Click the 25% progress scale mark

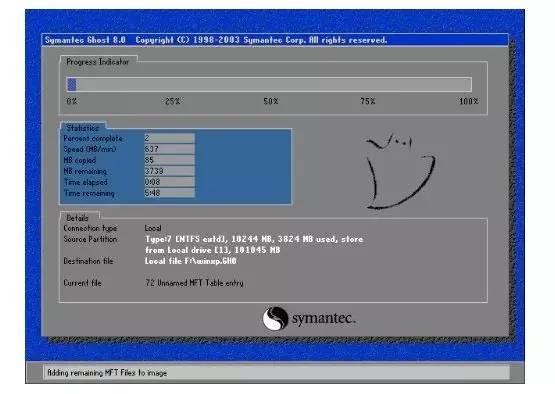172,101
